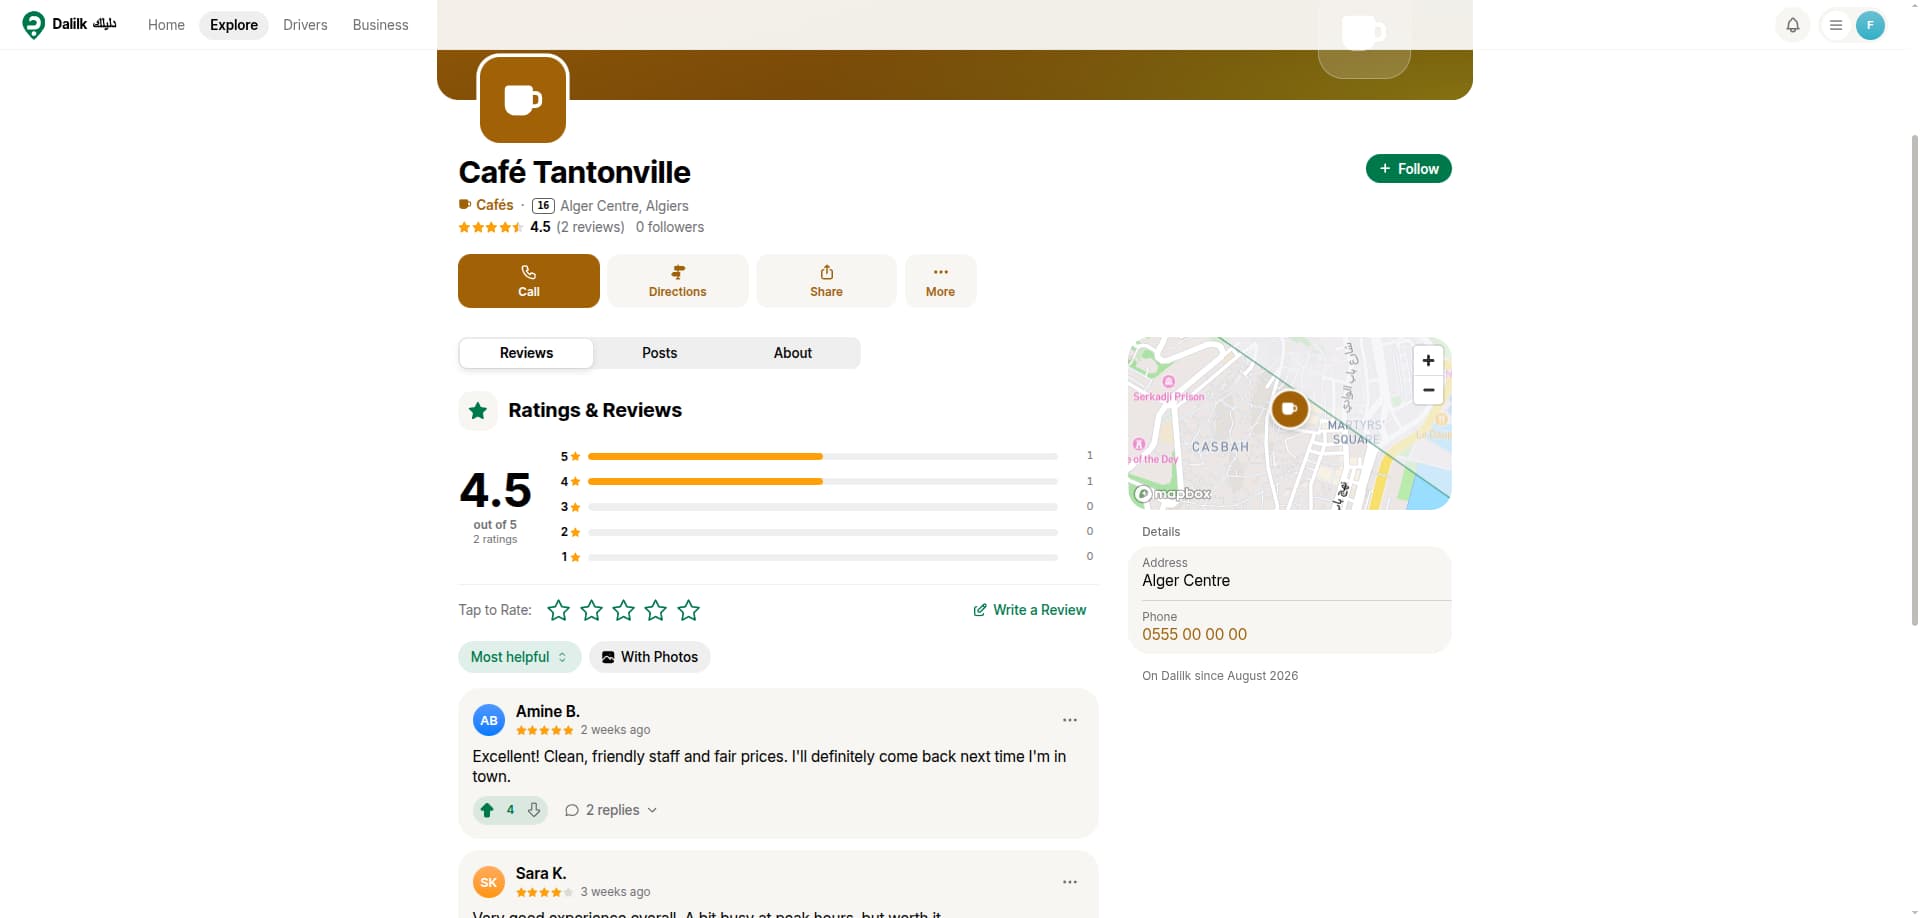Screen dimensions: 1920x918
Task: Open the notifications bell
Action: (x=1792, y=25)
